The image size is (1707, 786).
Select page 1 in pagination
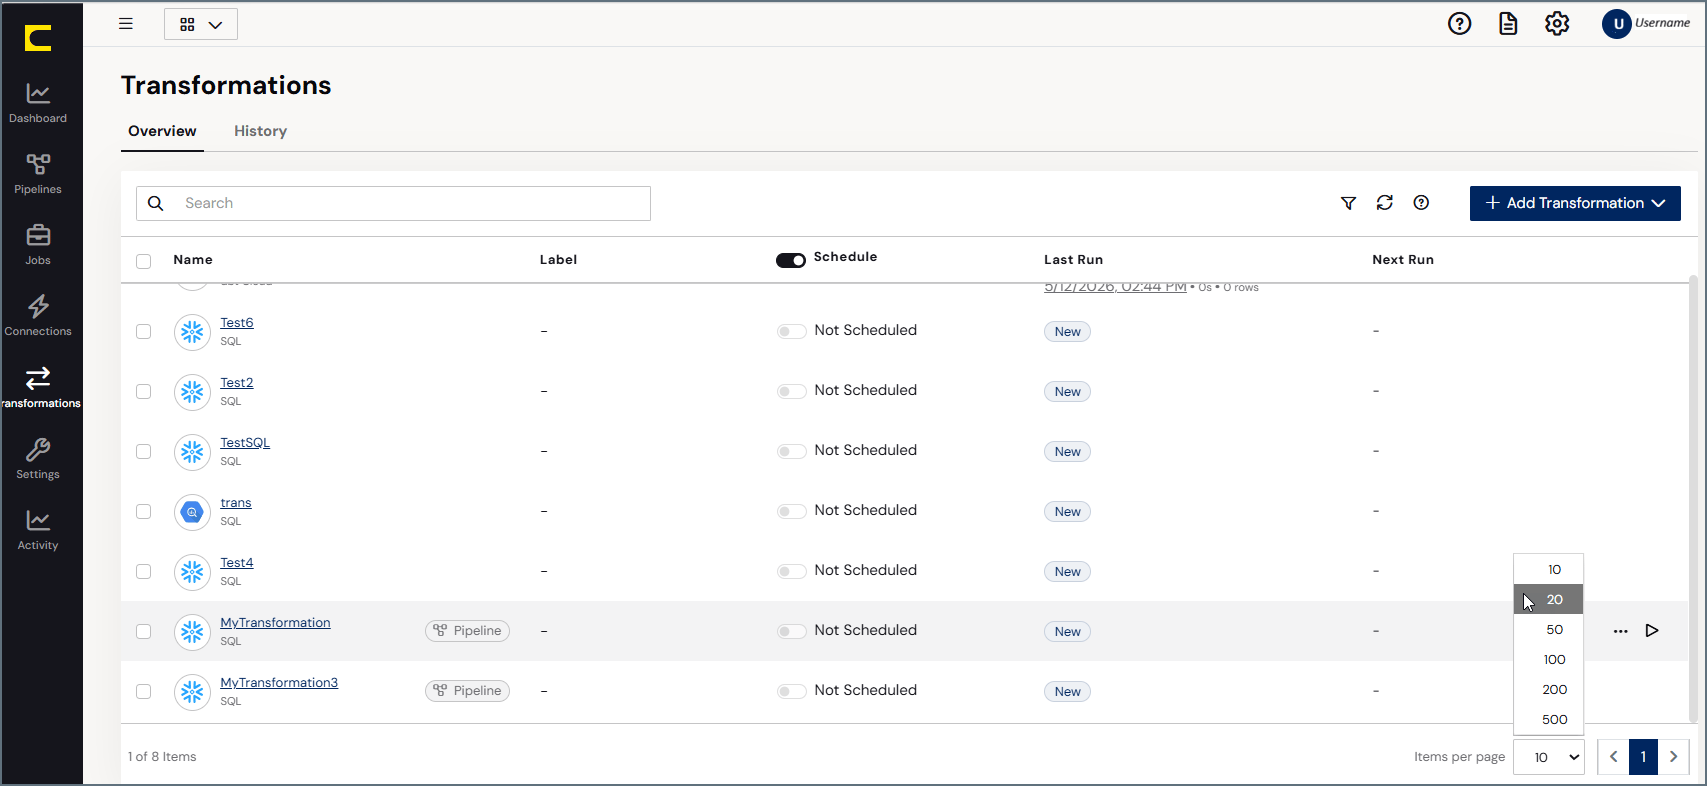(x=1644, y=757)
